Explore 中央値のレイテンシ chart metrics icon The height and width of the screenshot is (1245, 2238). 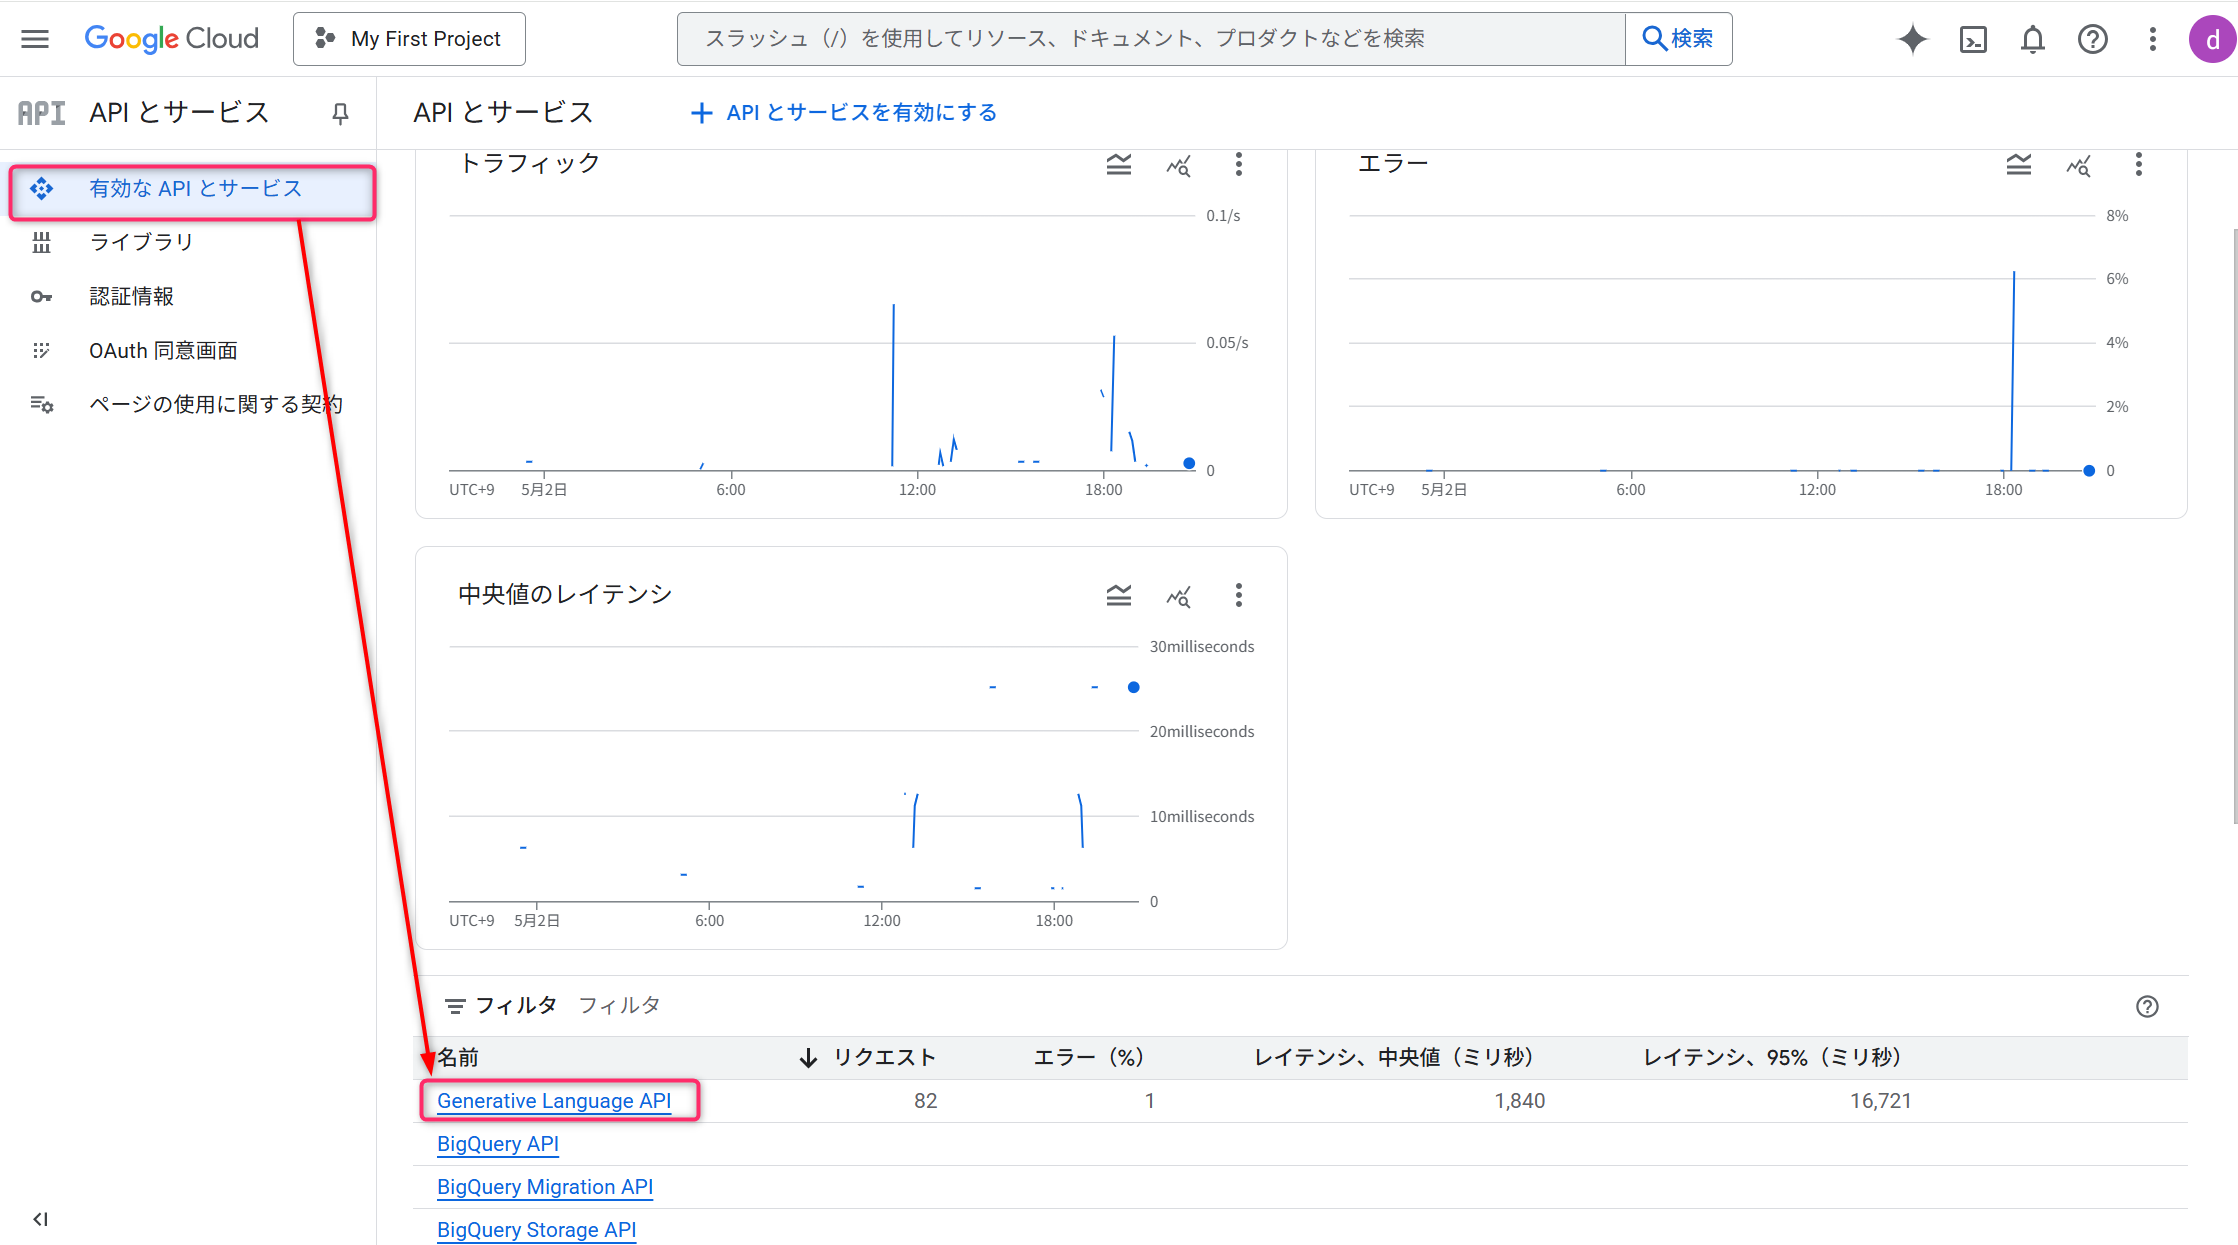coord(1179,597)
